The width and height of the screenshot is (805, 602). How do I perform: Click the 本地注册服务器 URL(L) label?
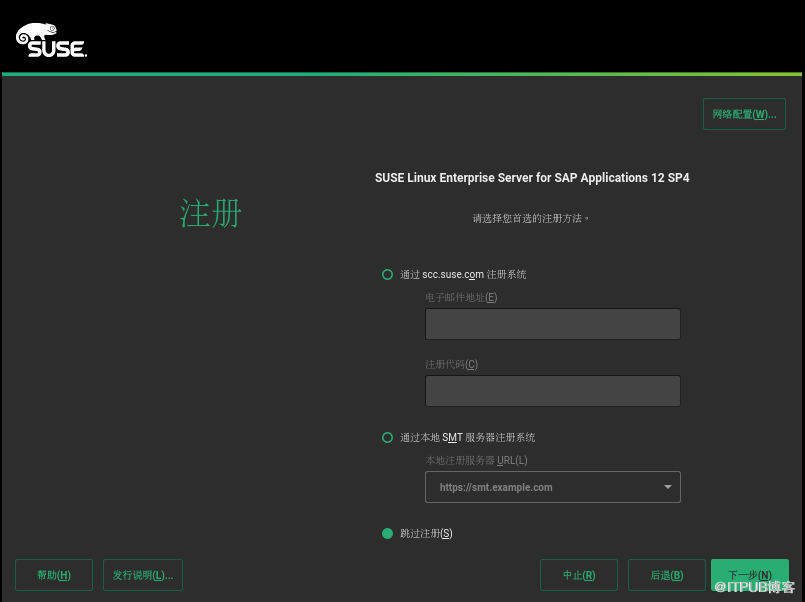[476, 460]
